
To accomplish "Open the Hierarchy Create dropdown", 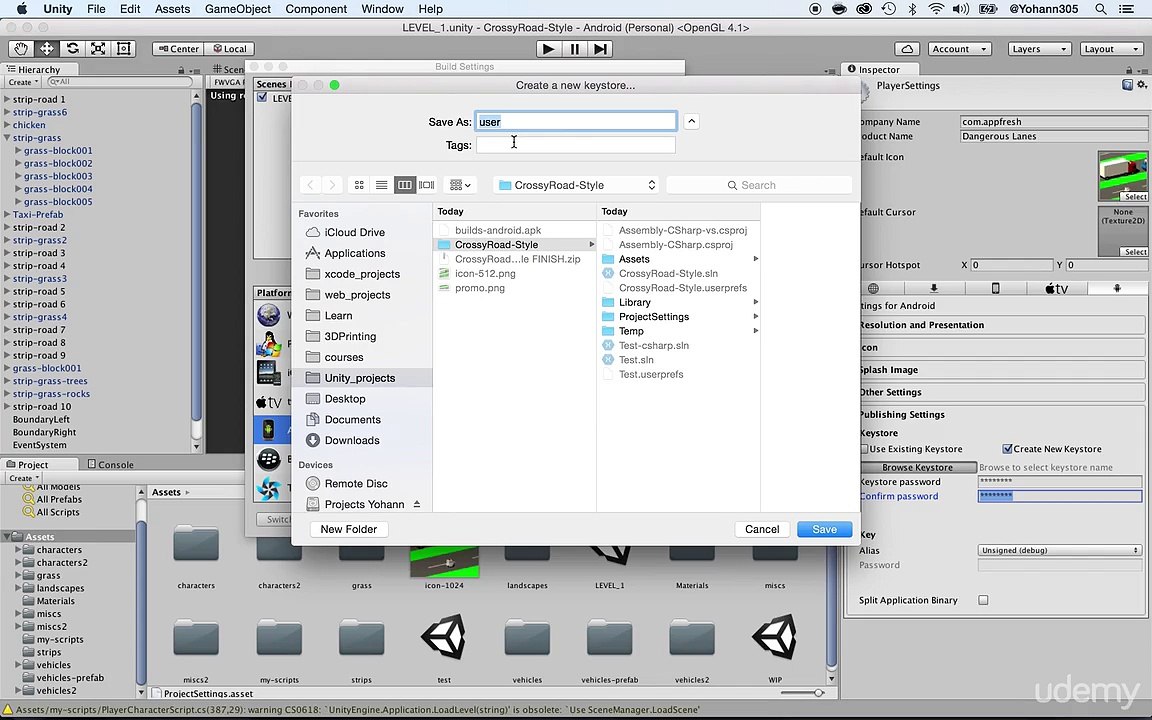I will click(23, 82).
